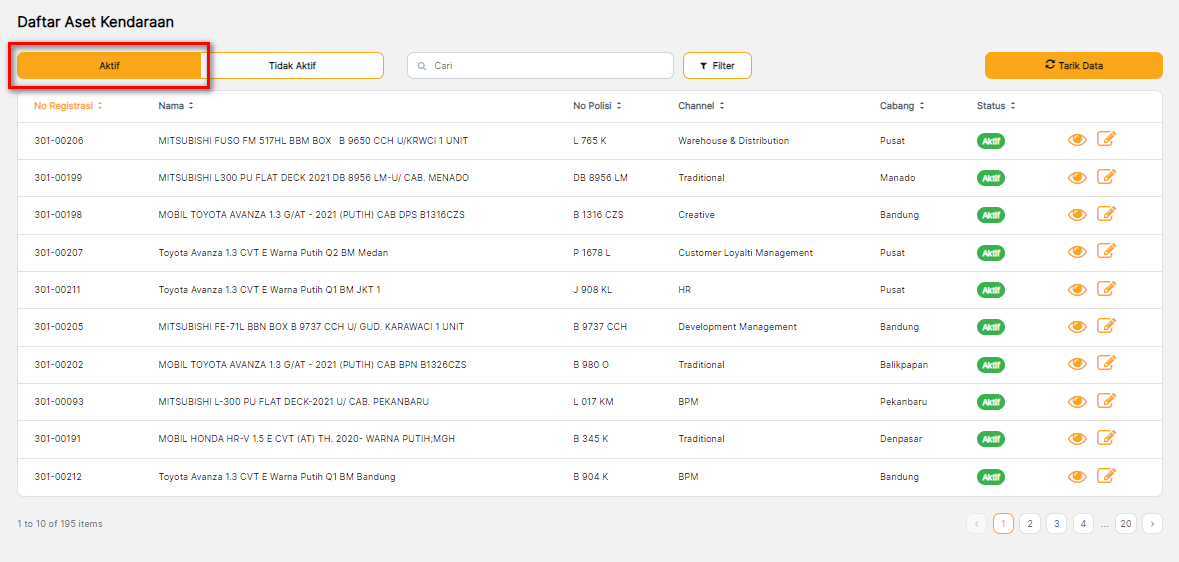Click the edit pencil icon for row 301-00199
This screenshot has height=562, width=1179.
point(1106,177)
